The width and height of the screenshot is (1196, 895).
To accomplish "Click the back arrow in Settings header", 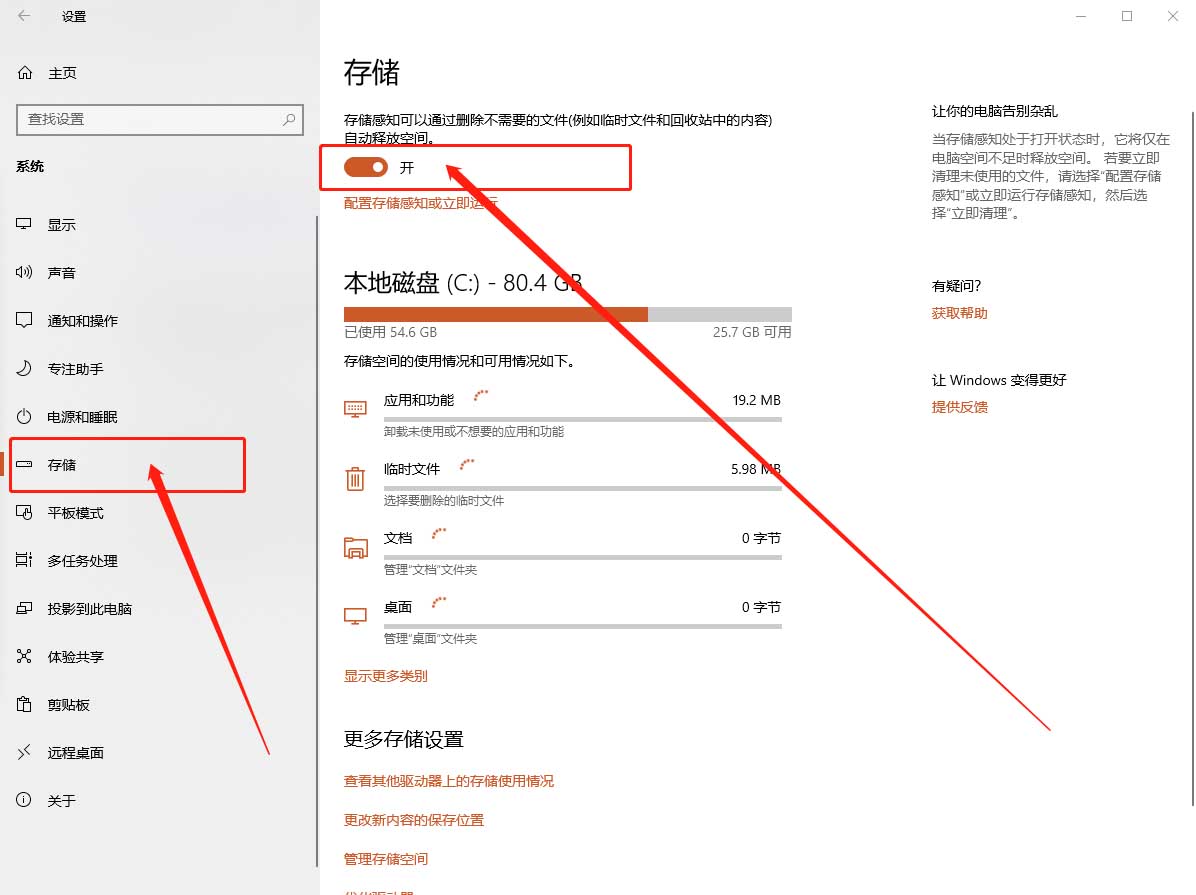I will pyautogui.click(x=24, y=16).
